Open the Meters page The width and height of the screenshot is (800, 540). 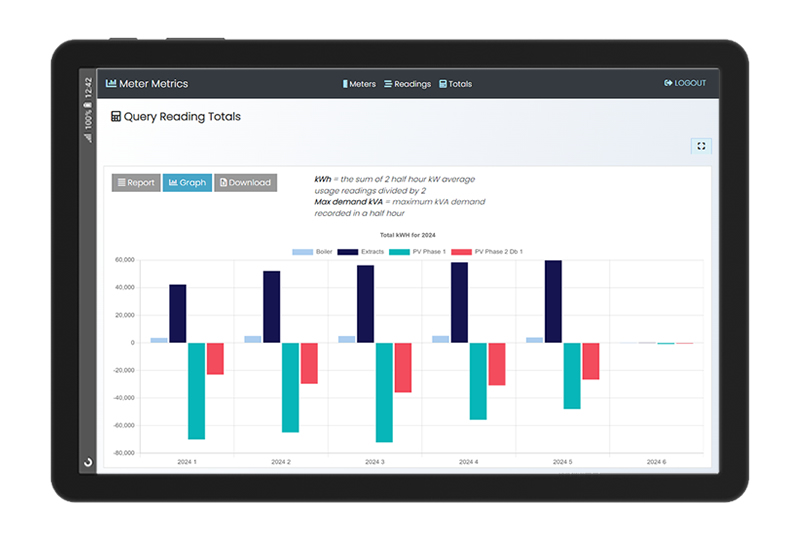[x=359, y=84]
